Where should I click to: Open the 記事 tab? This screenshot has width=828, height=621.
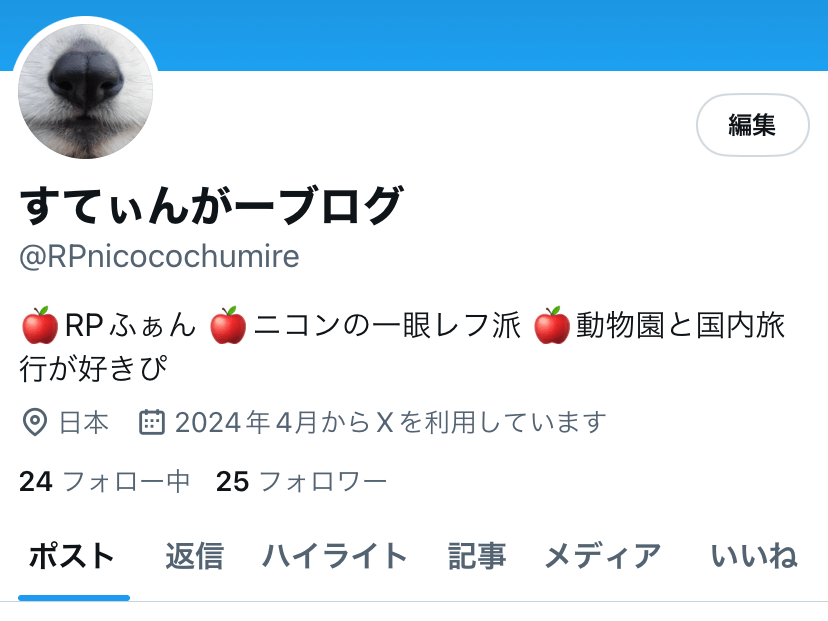477,557
